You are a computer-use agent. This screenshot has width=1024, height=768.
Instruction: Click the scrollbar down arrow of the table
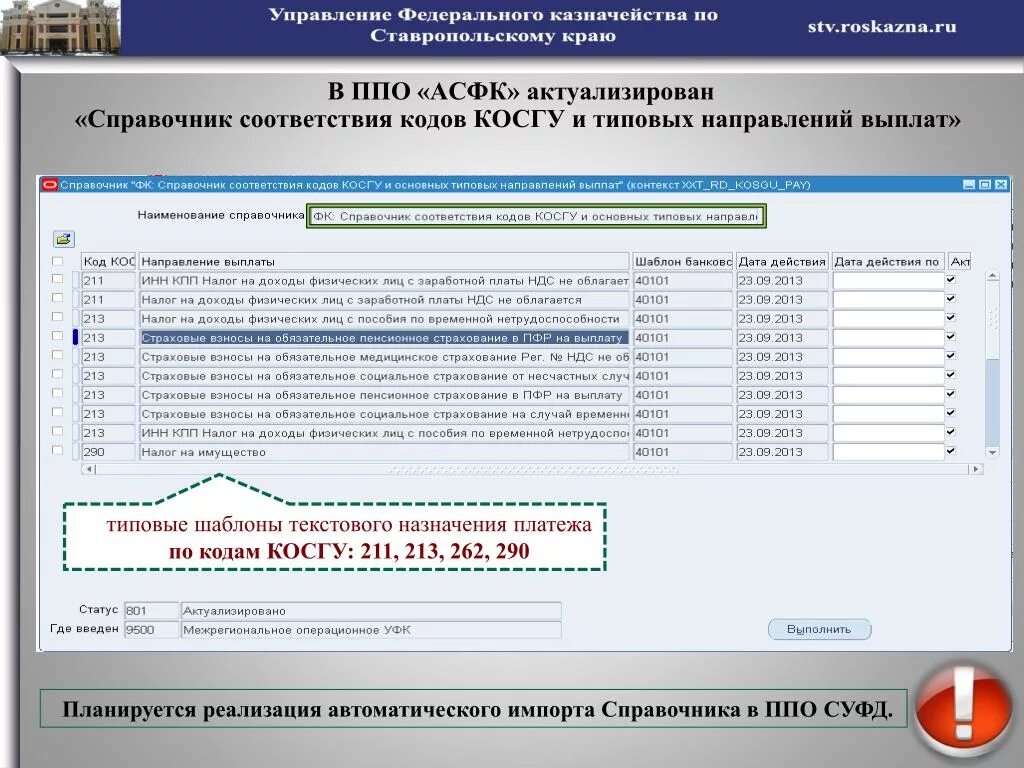pyautogui.click(x=992, y=452)
